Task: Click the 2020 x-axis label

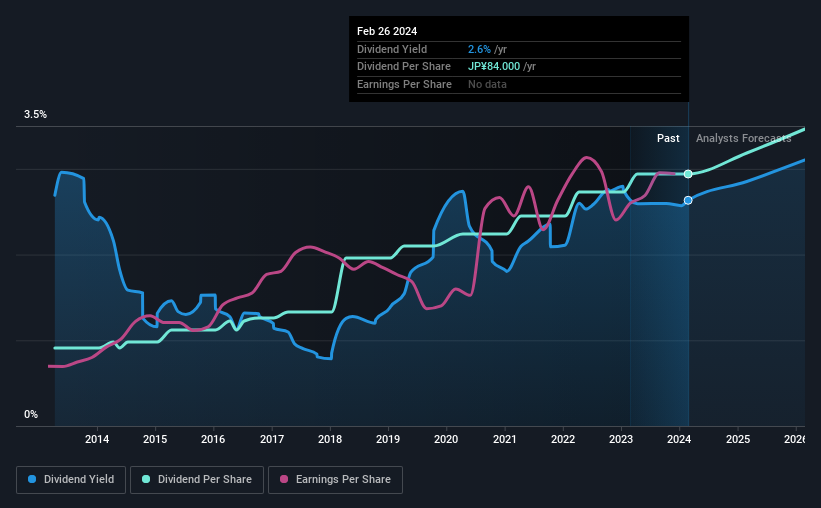Action: (x=446, y=439)
